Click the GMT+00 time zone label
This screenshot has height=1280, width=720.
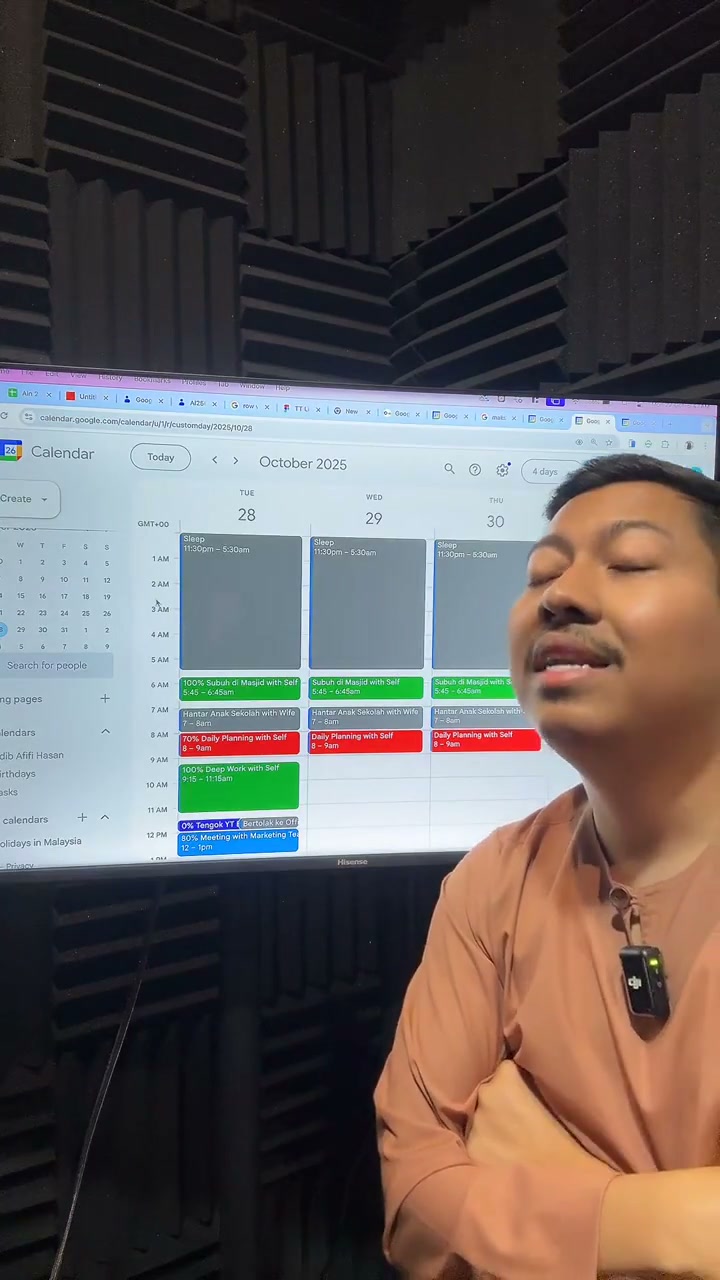[x=153, y=524]
